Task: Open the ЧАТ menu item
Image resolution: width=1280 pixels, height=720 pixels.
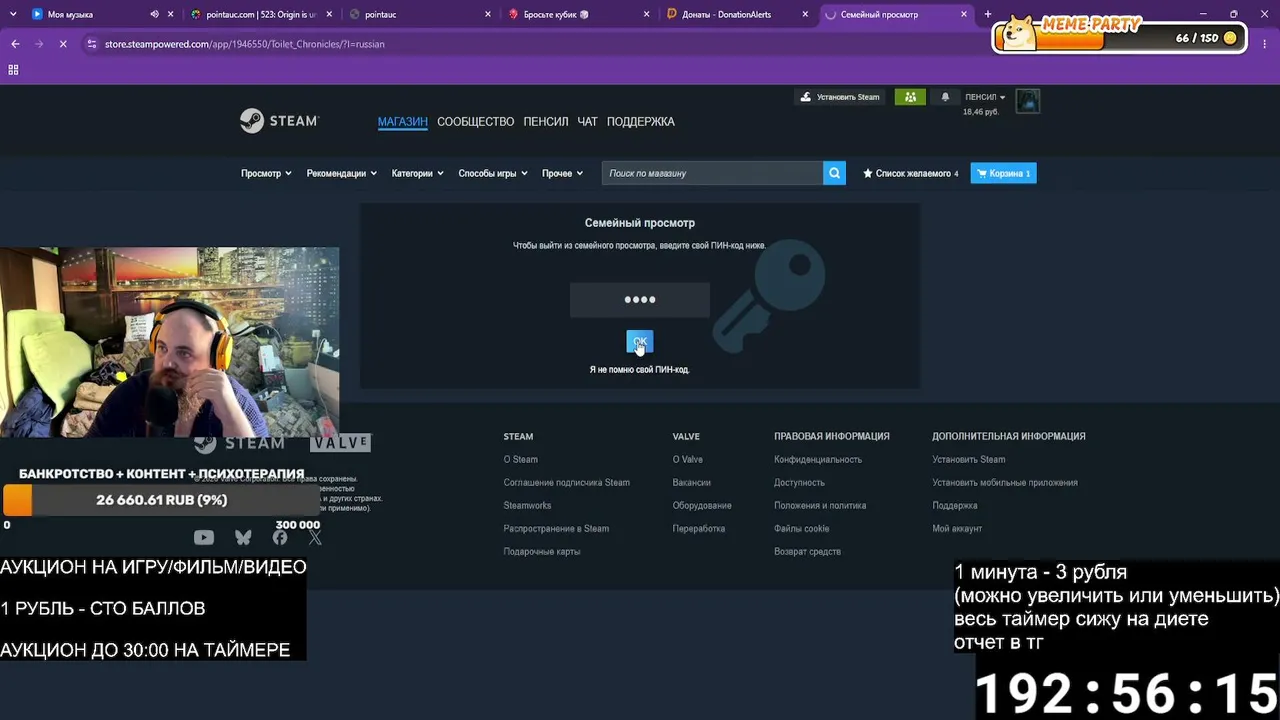Action: 588,122
